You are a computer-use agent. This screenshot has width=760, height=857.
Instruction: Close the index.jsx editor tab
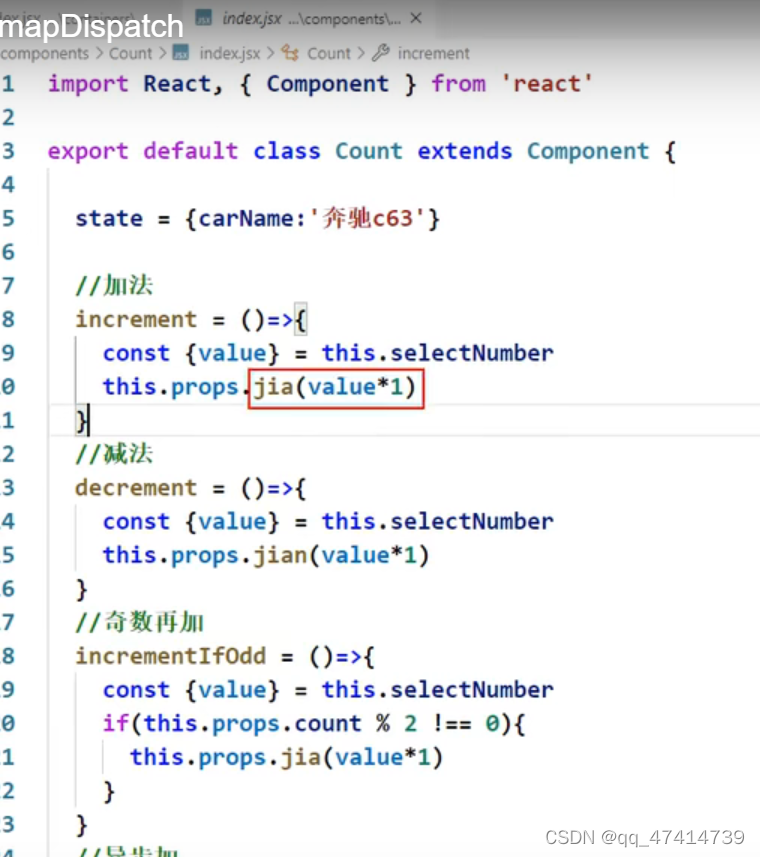pyautogui.click(x=416, y=19)
